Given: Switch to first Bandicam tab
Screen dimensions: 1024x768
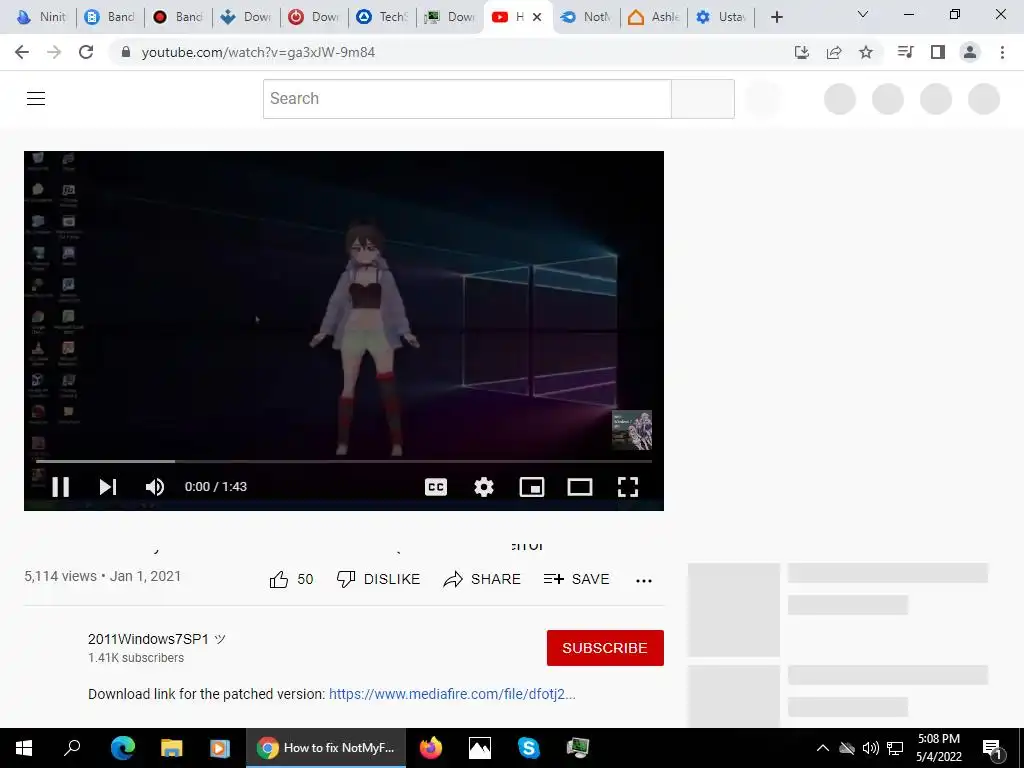Looking at the screenshot, I should 110,17.
